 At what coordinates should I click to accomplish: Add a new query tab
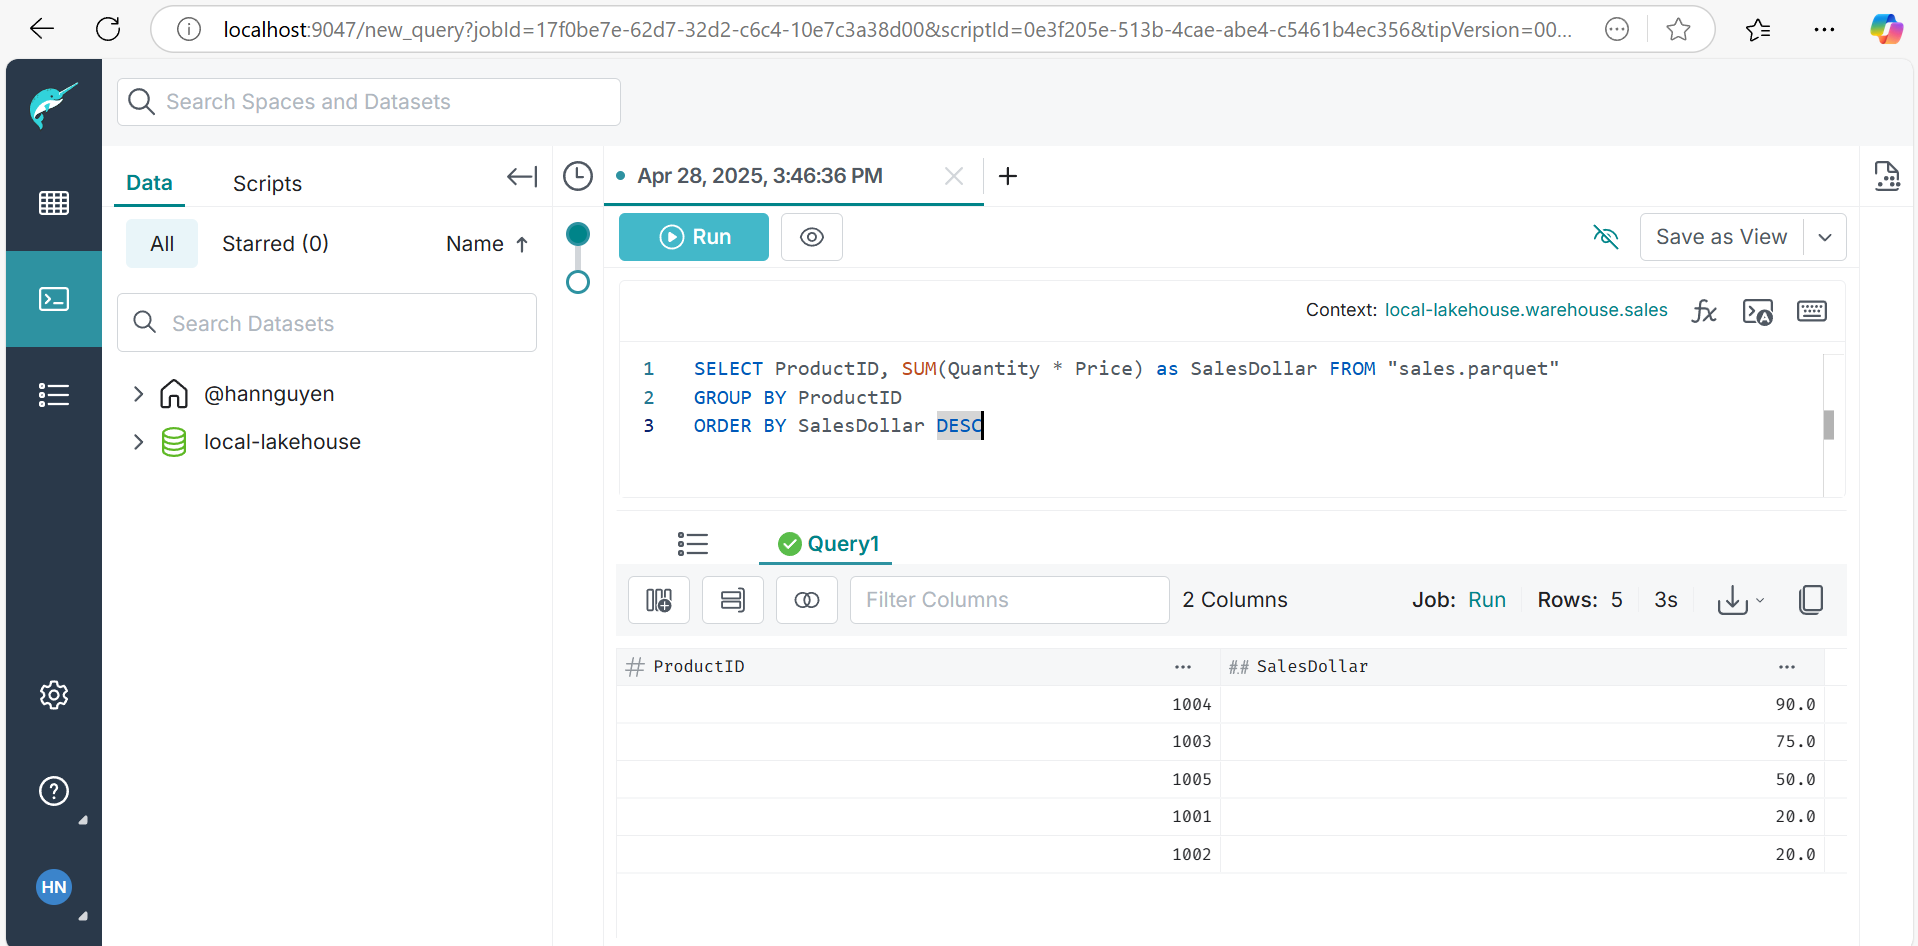tap(1008, 176)
